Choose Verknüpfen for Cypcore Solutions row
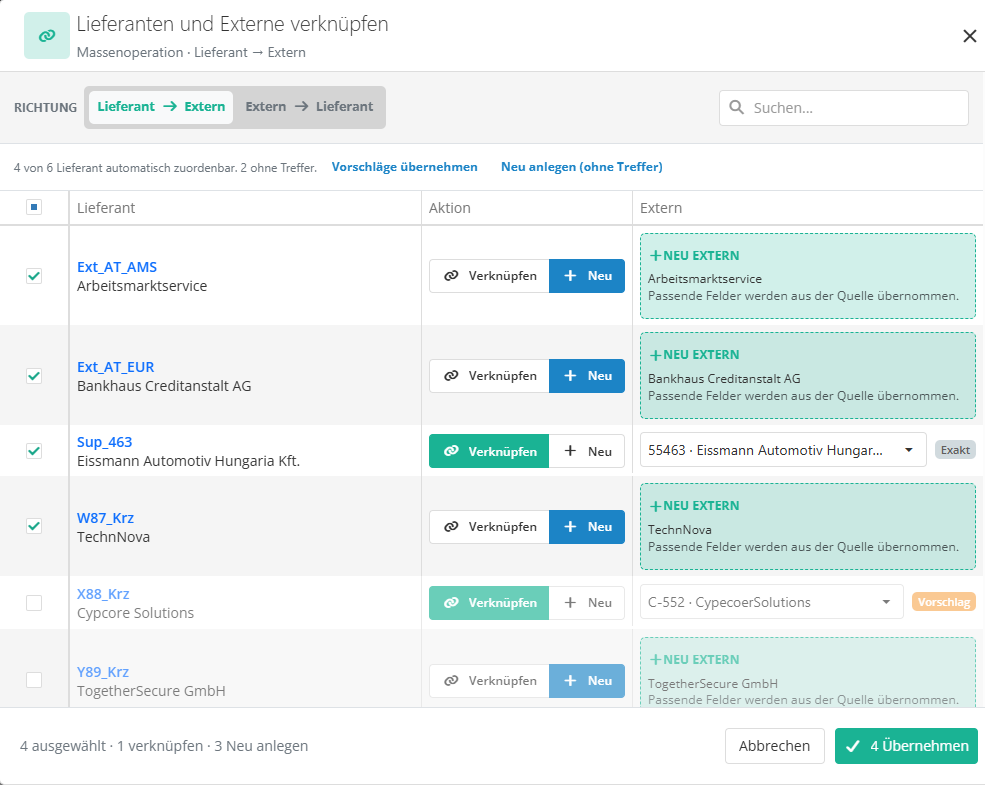Image resolution: width=985 pixels, height=785 pixels. tap(489, 603)
